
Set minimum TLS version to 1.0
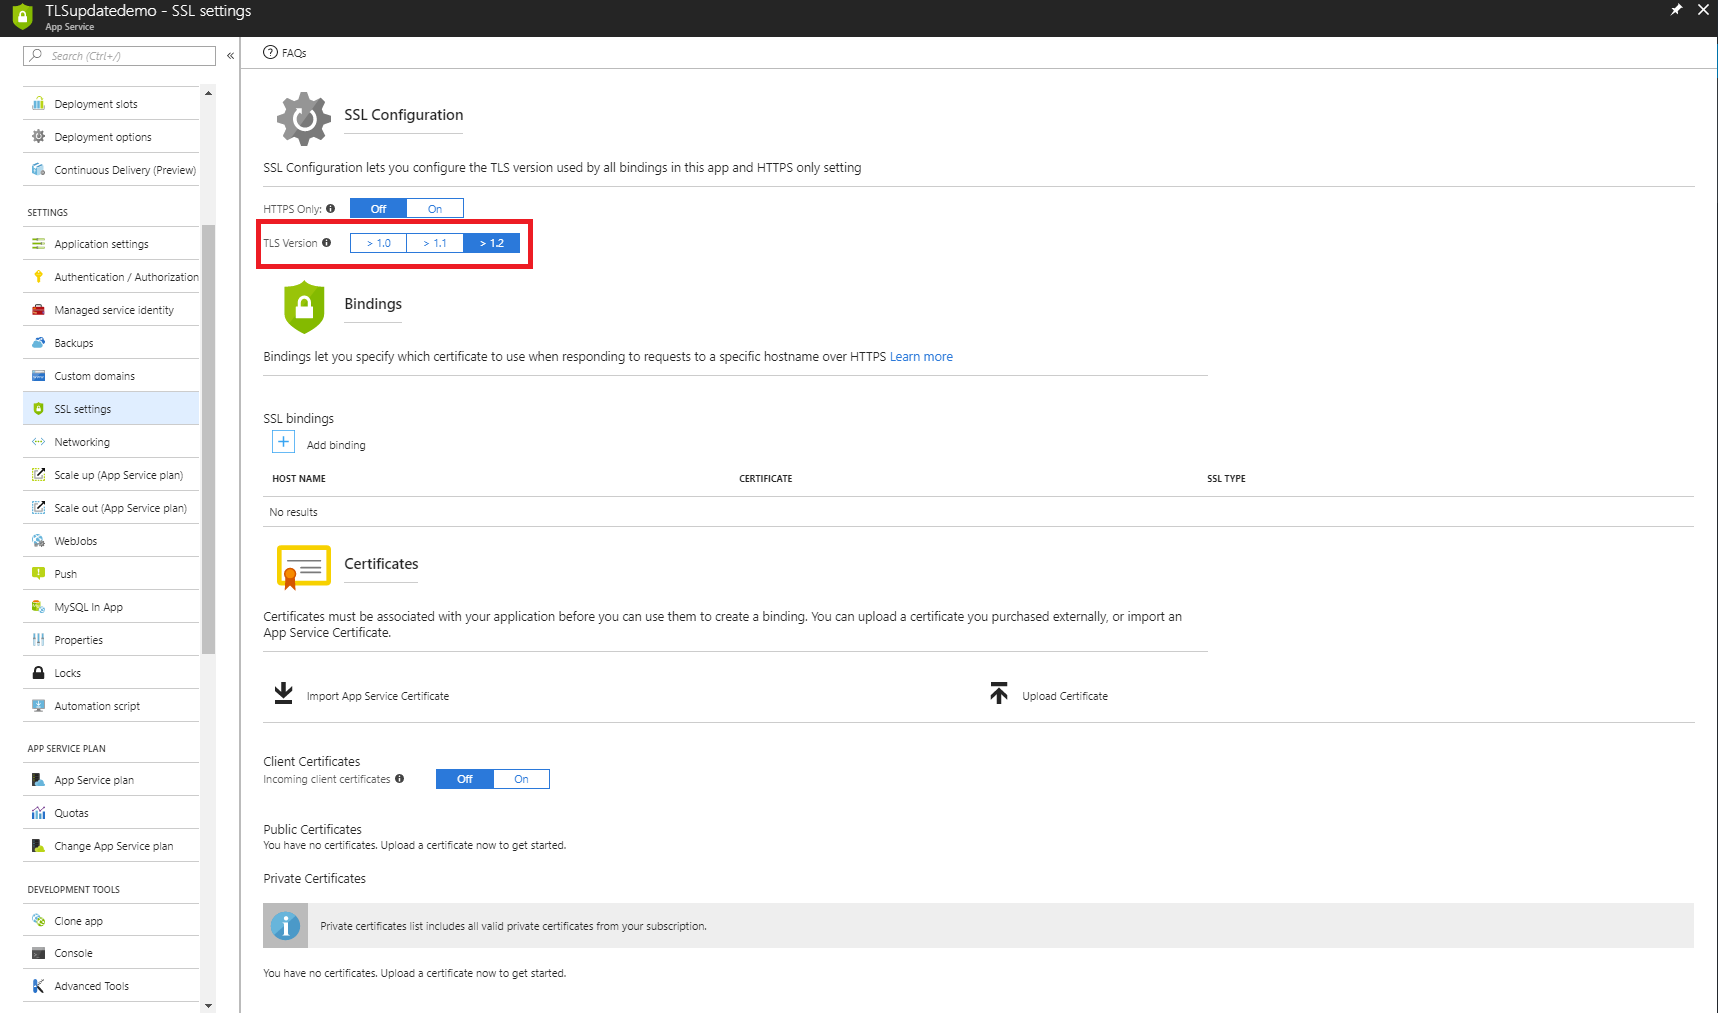pyautogui.click(x=378, y=243)
